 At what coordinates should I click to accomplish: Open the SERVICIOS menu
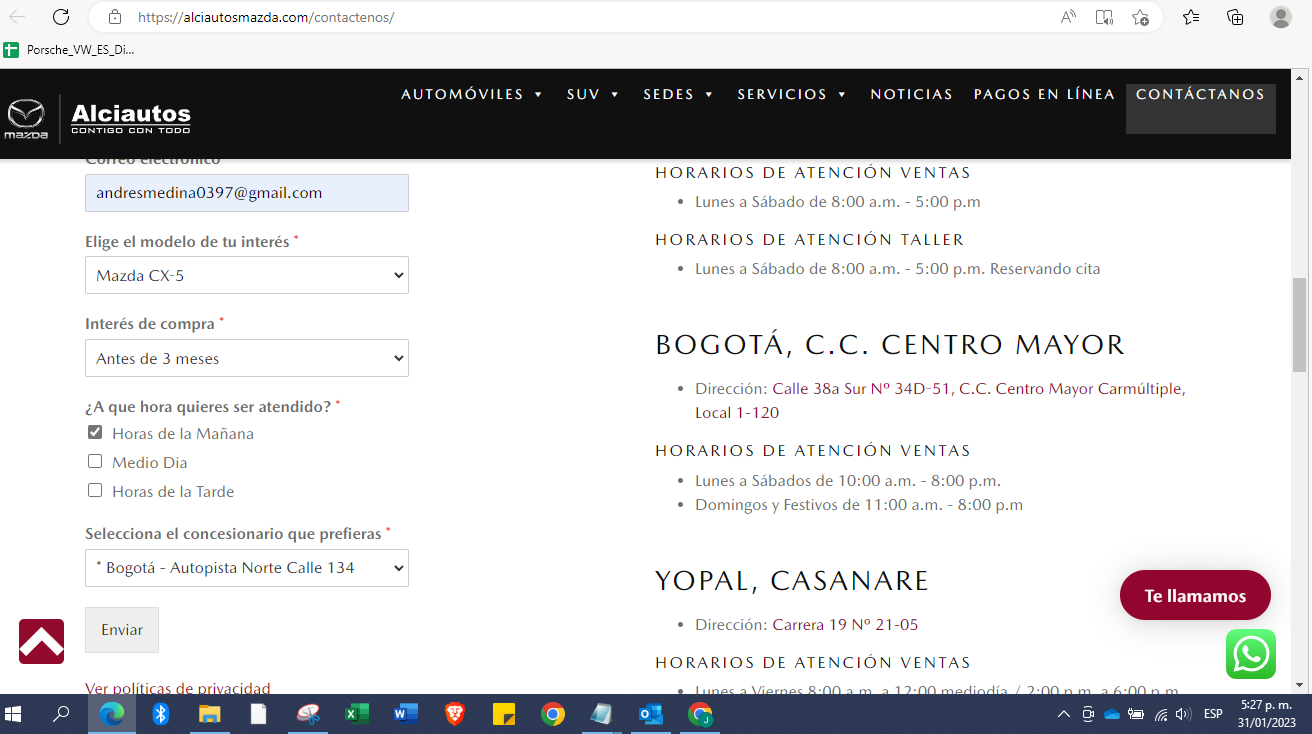(792, 94)
